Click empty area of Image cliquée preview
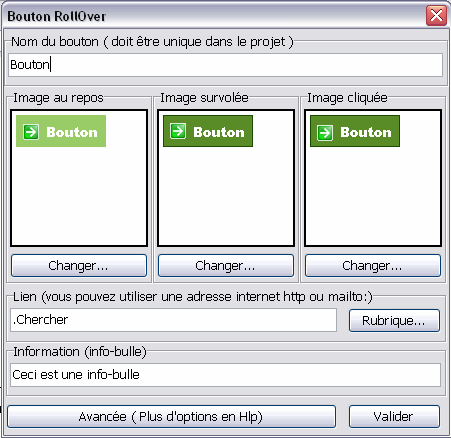 click(373, 197)
